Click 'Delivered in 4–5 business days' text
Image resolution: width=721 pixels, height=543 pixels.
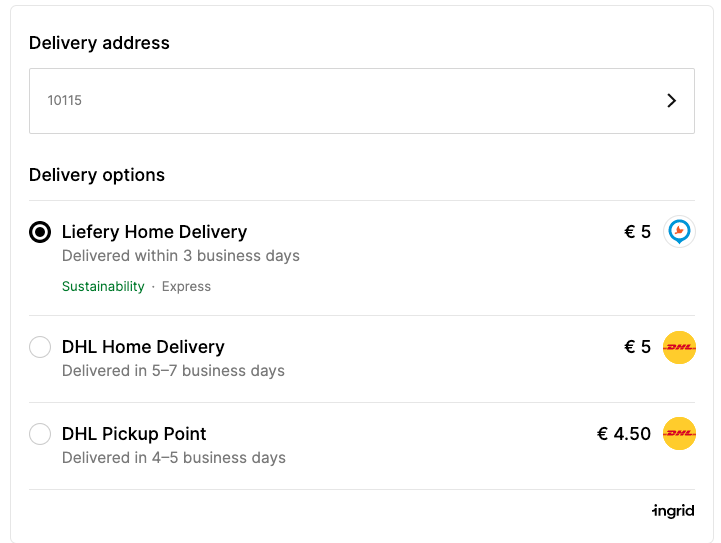174,457
